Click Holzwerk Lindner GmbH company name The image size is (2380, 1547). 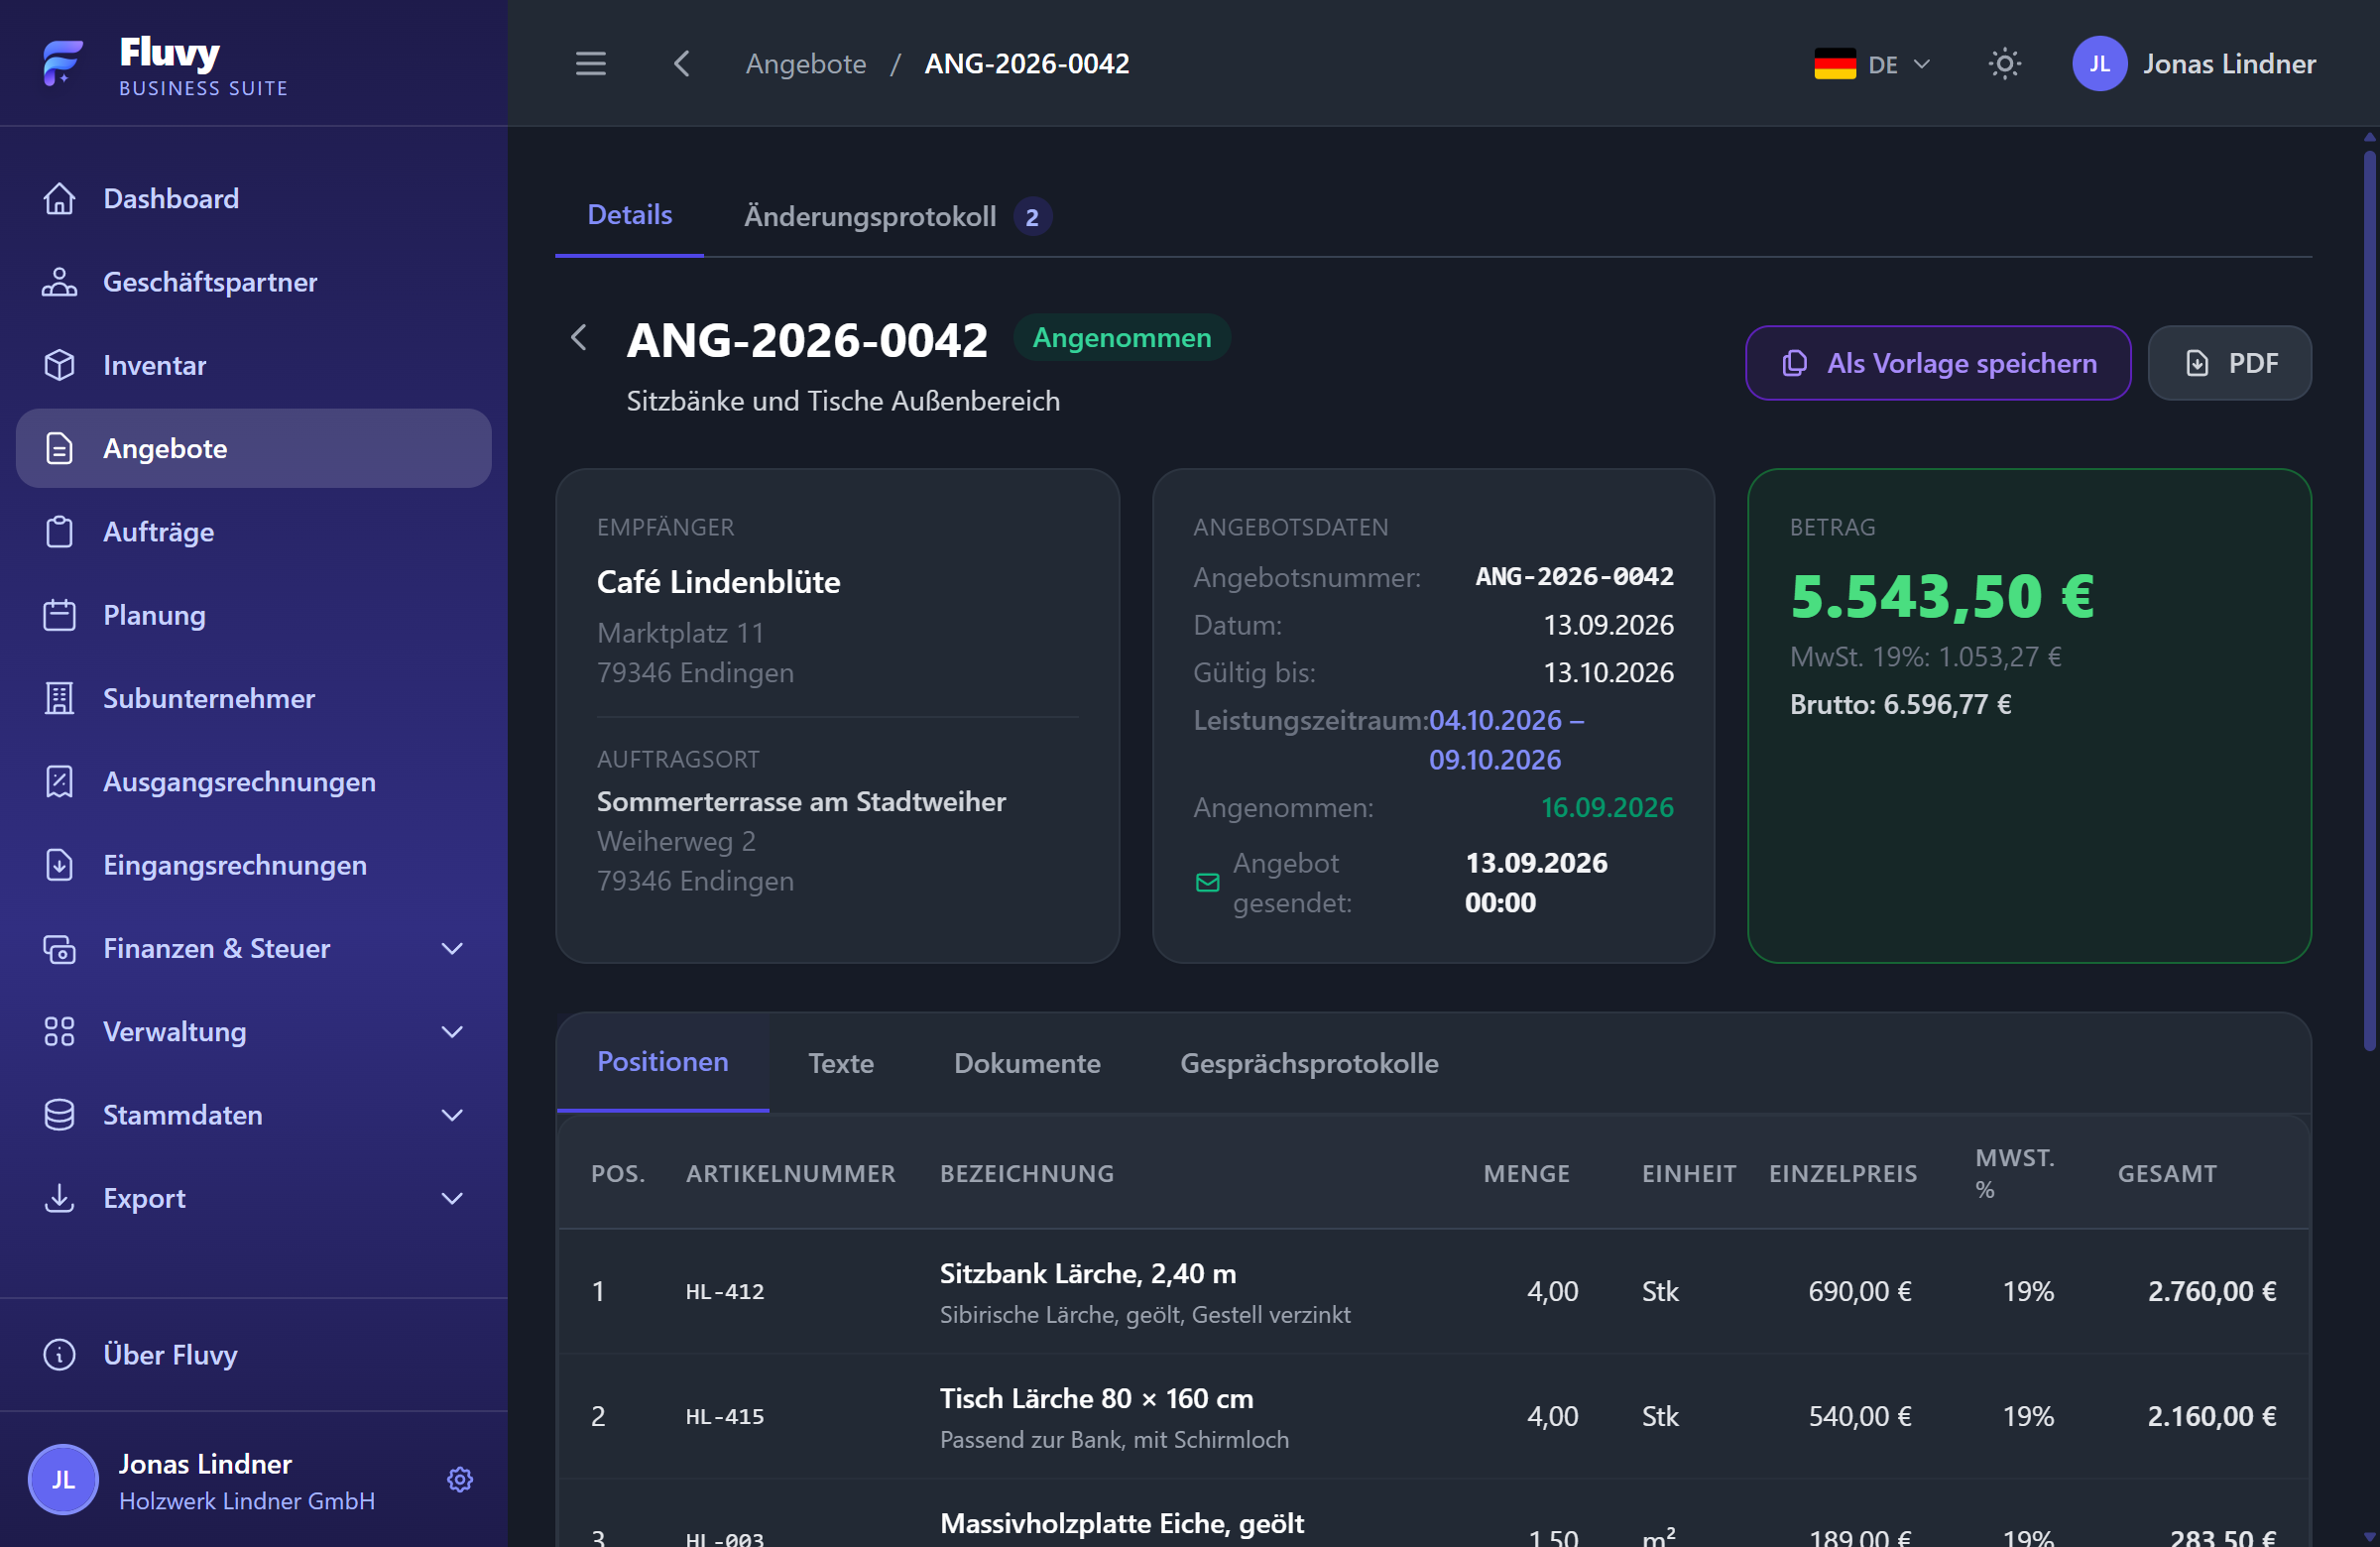(247, 1501)
